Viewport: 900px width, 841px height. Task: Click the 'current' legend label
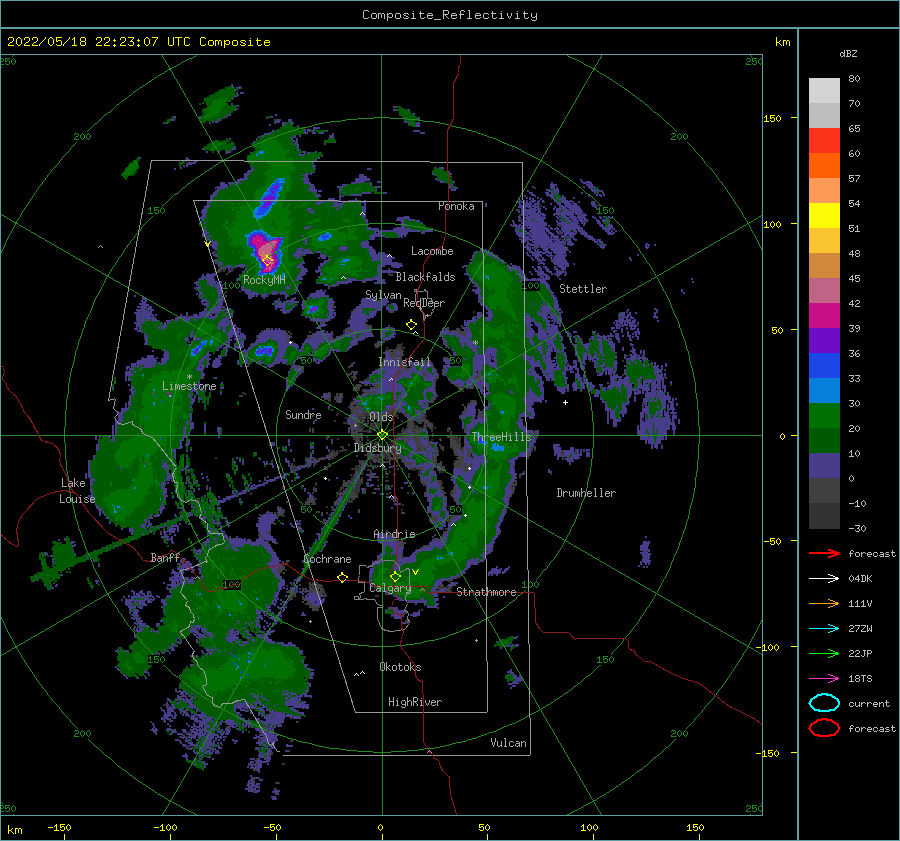869,703
